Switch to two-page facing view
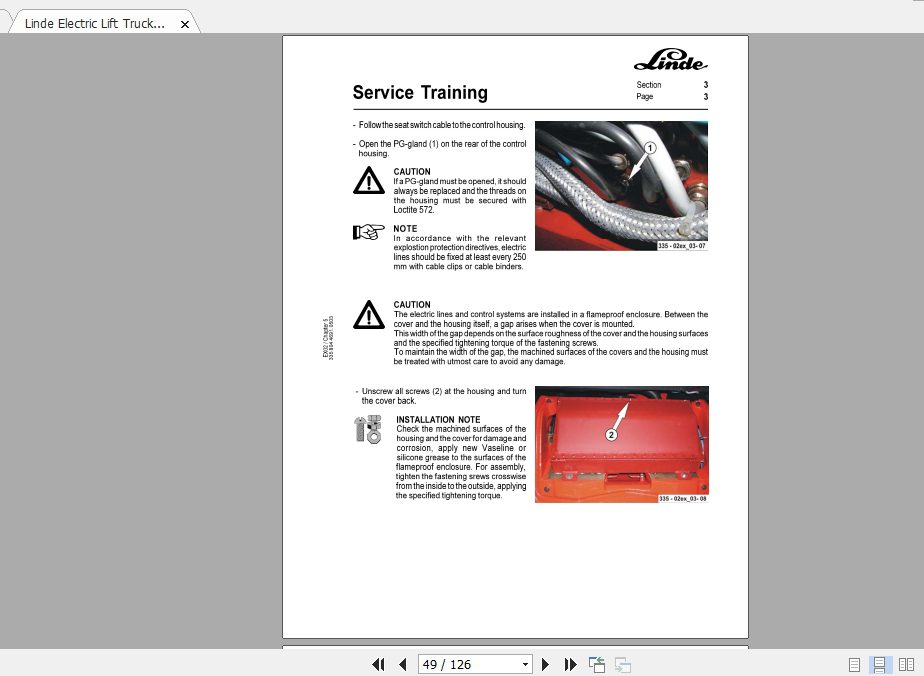The height and width of the screenshot is (676, 924). (x=906, y=665)
